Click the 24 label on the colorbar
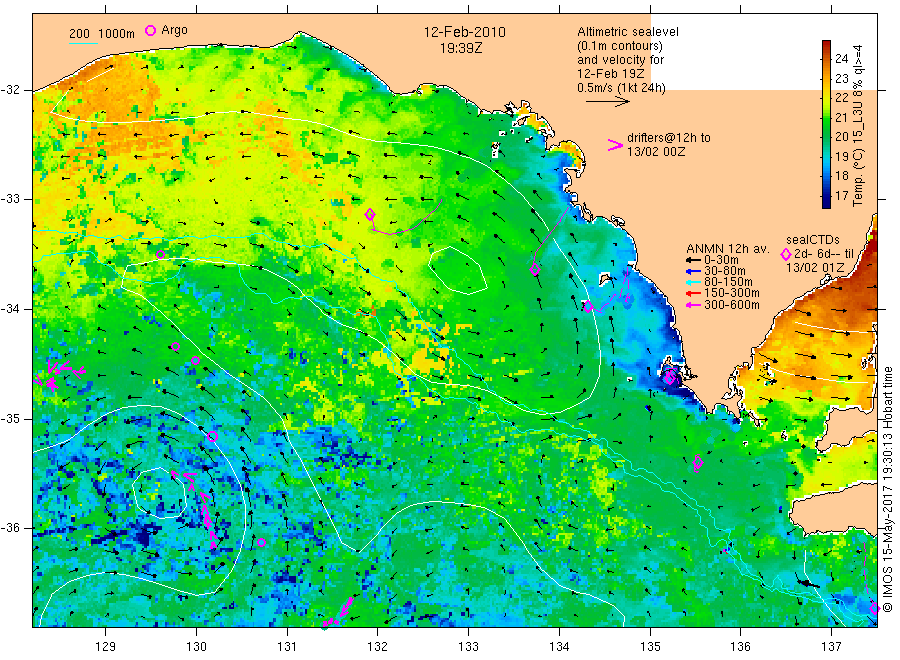Image resolution: width=900 pixels, height=660 pixels. (841, 59)
